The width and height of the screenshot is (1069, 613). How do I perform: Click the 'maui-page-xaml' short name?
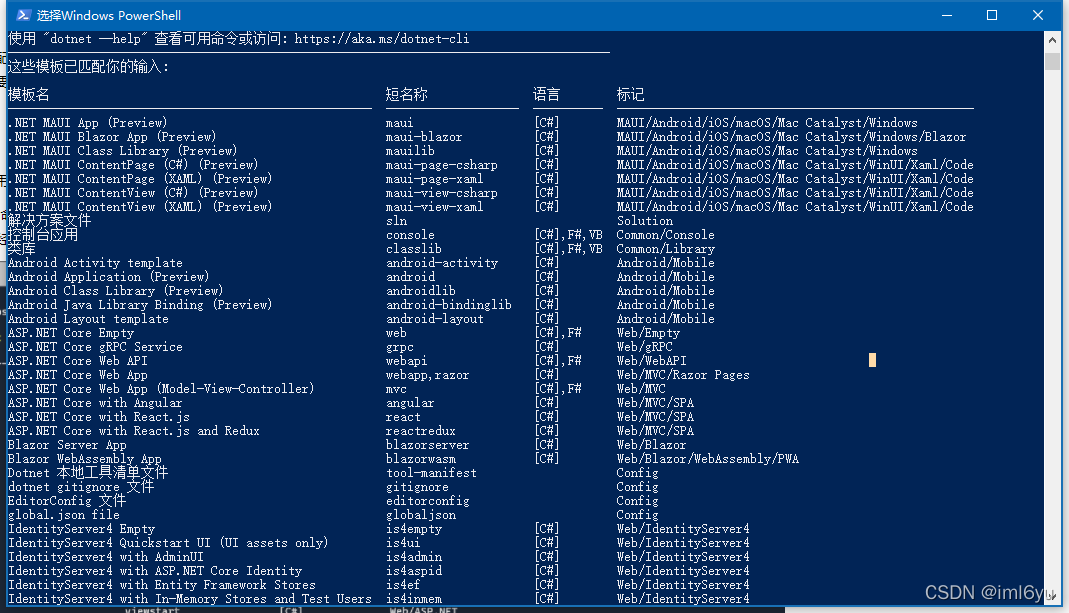434,179
